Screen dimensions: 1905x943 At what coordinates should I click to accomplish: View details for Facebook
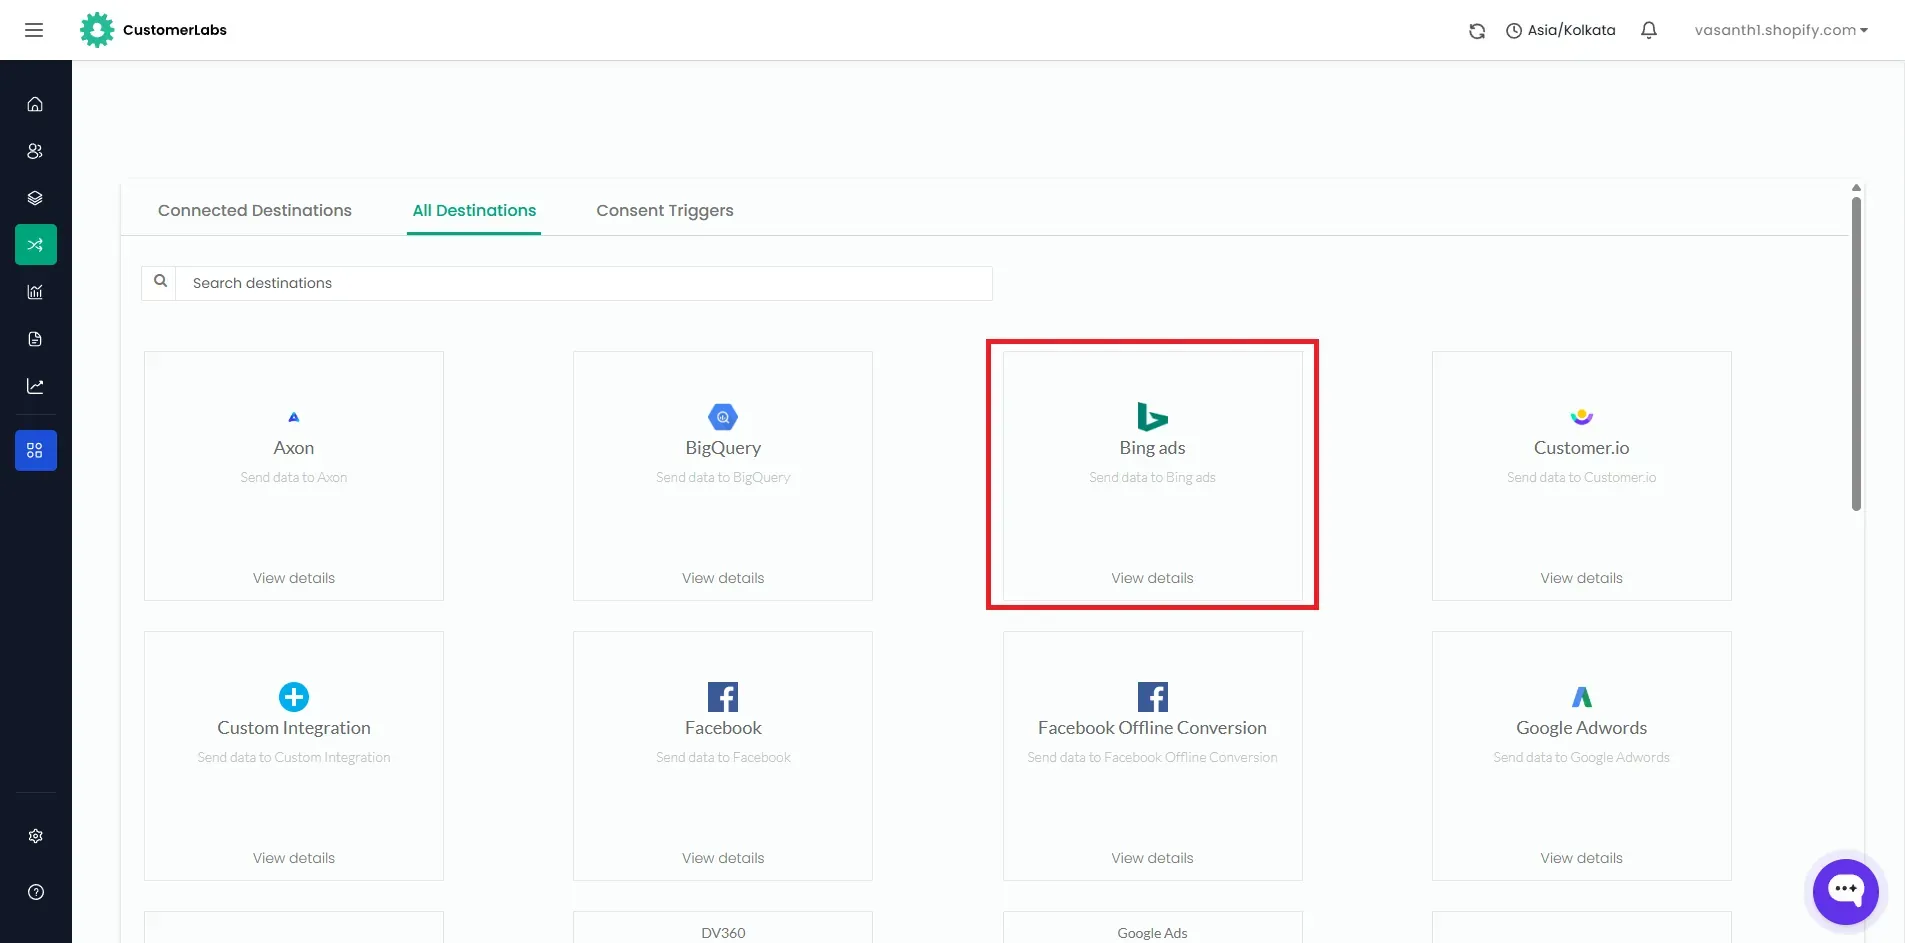tap(723, 858)
